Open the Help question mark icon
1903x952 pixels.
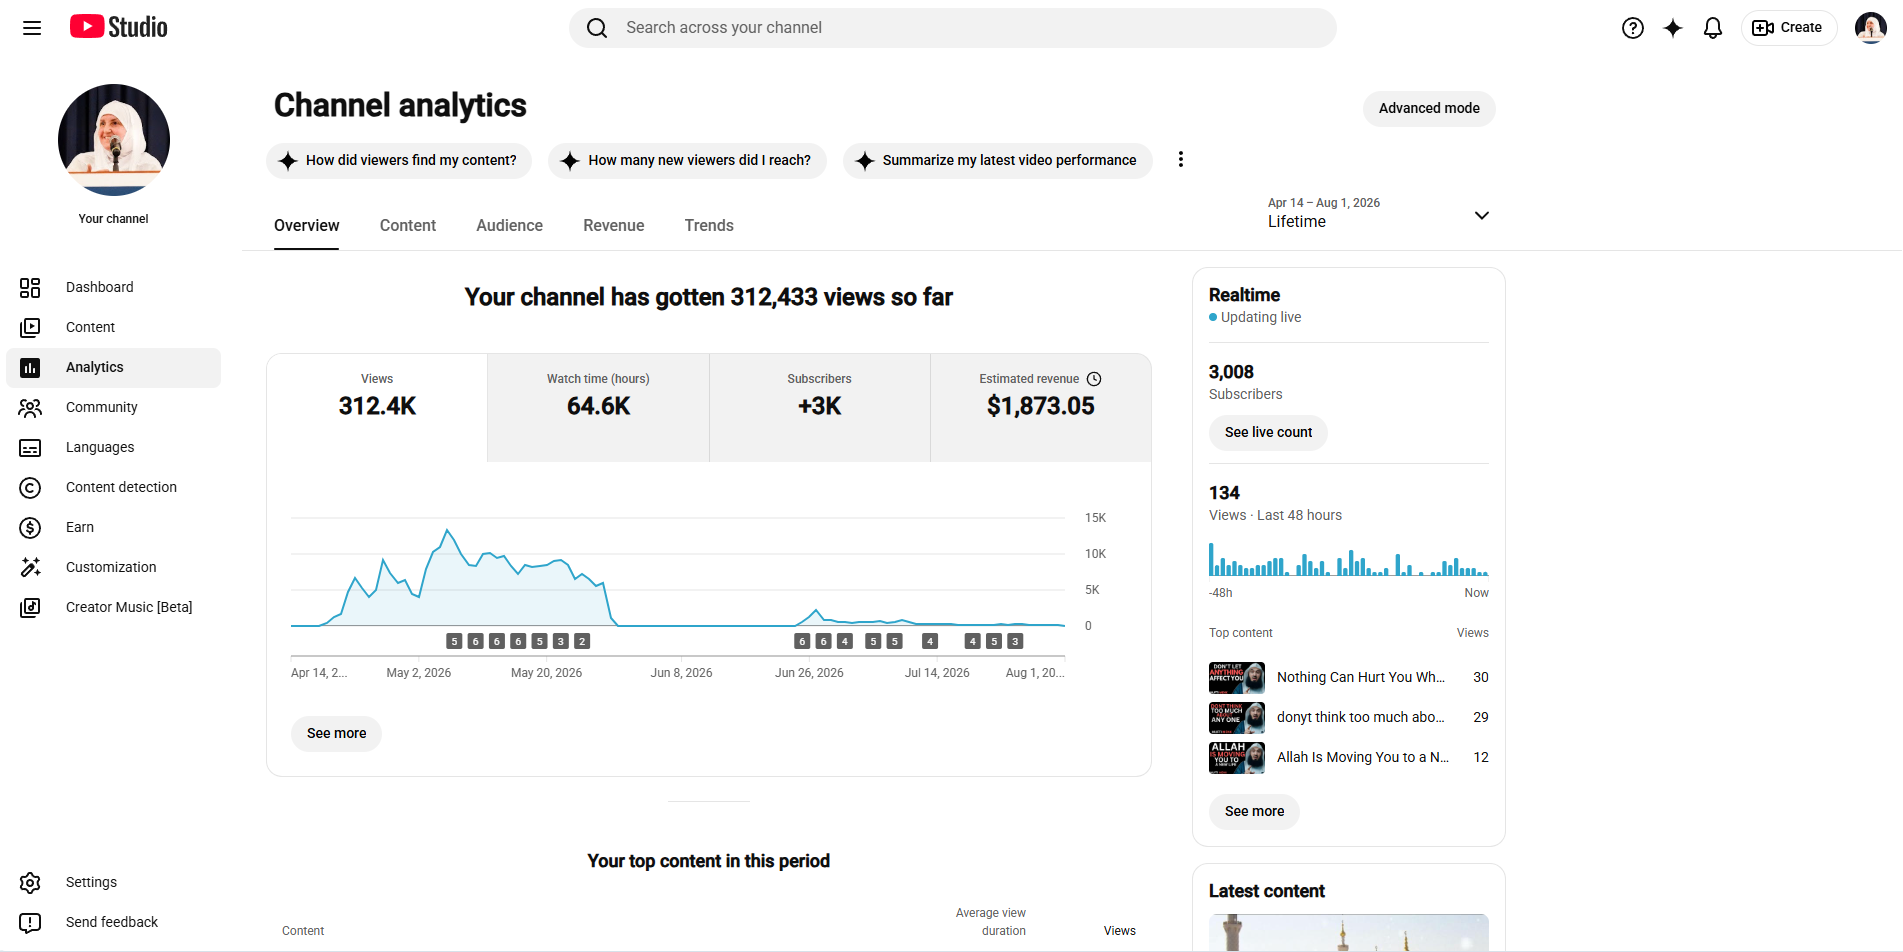[1633, 28]
